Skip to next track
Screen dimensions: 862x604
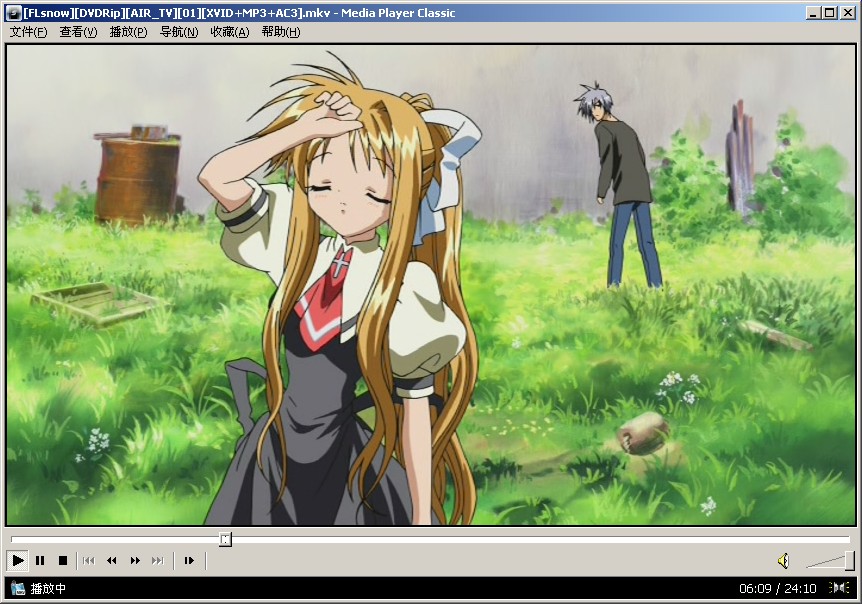(x=158, y=561)
